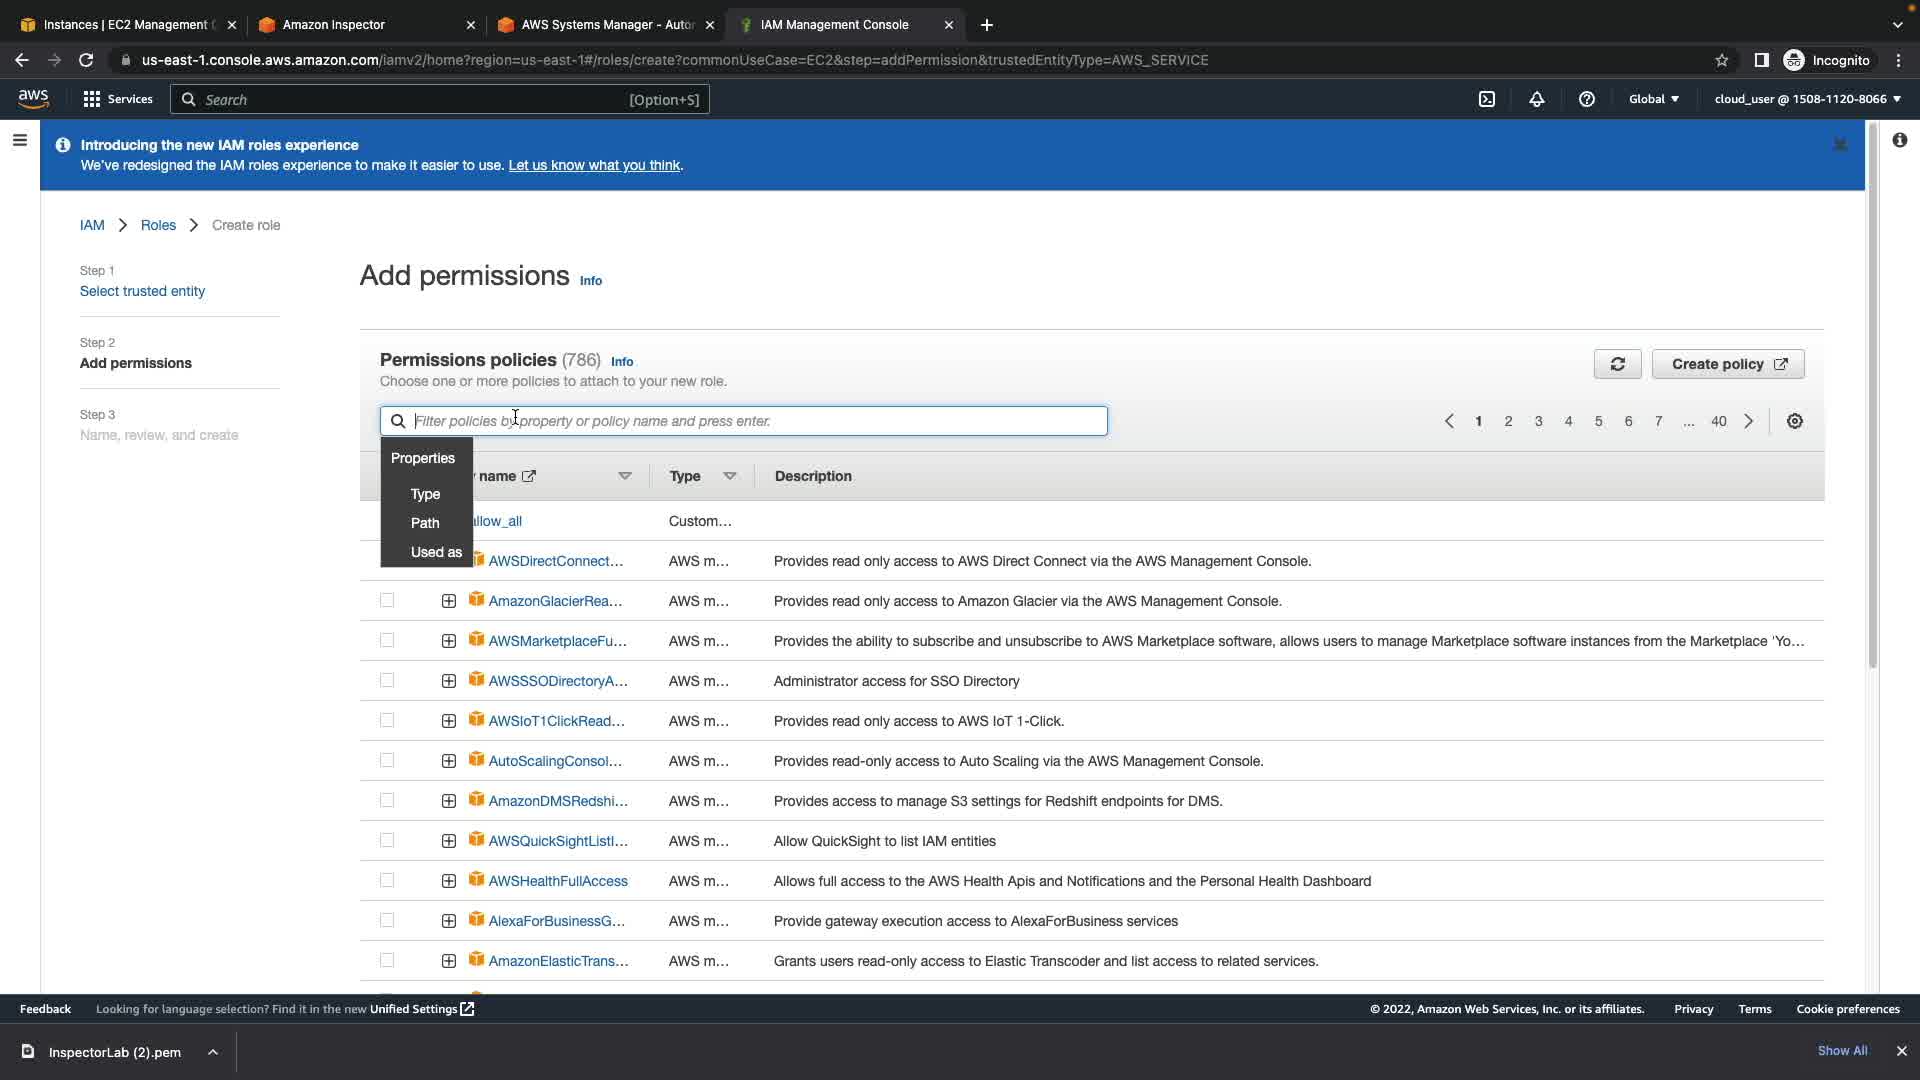Bookmark this page with star icon
1920x1080 pixels.
1721,60
